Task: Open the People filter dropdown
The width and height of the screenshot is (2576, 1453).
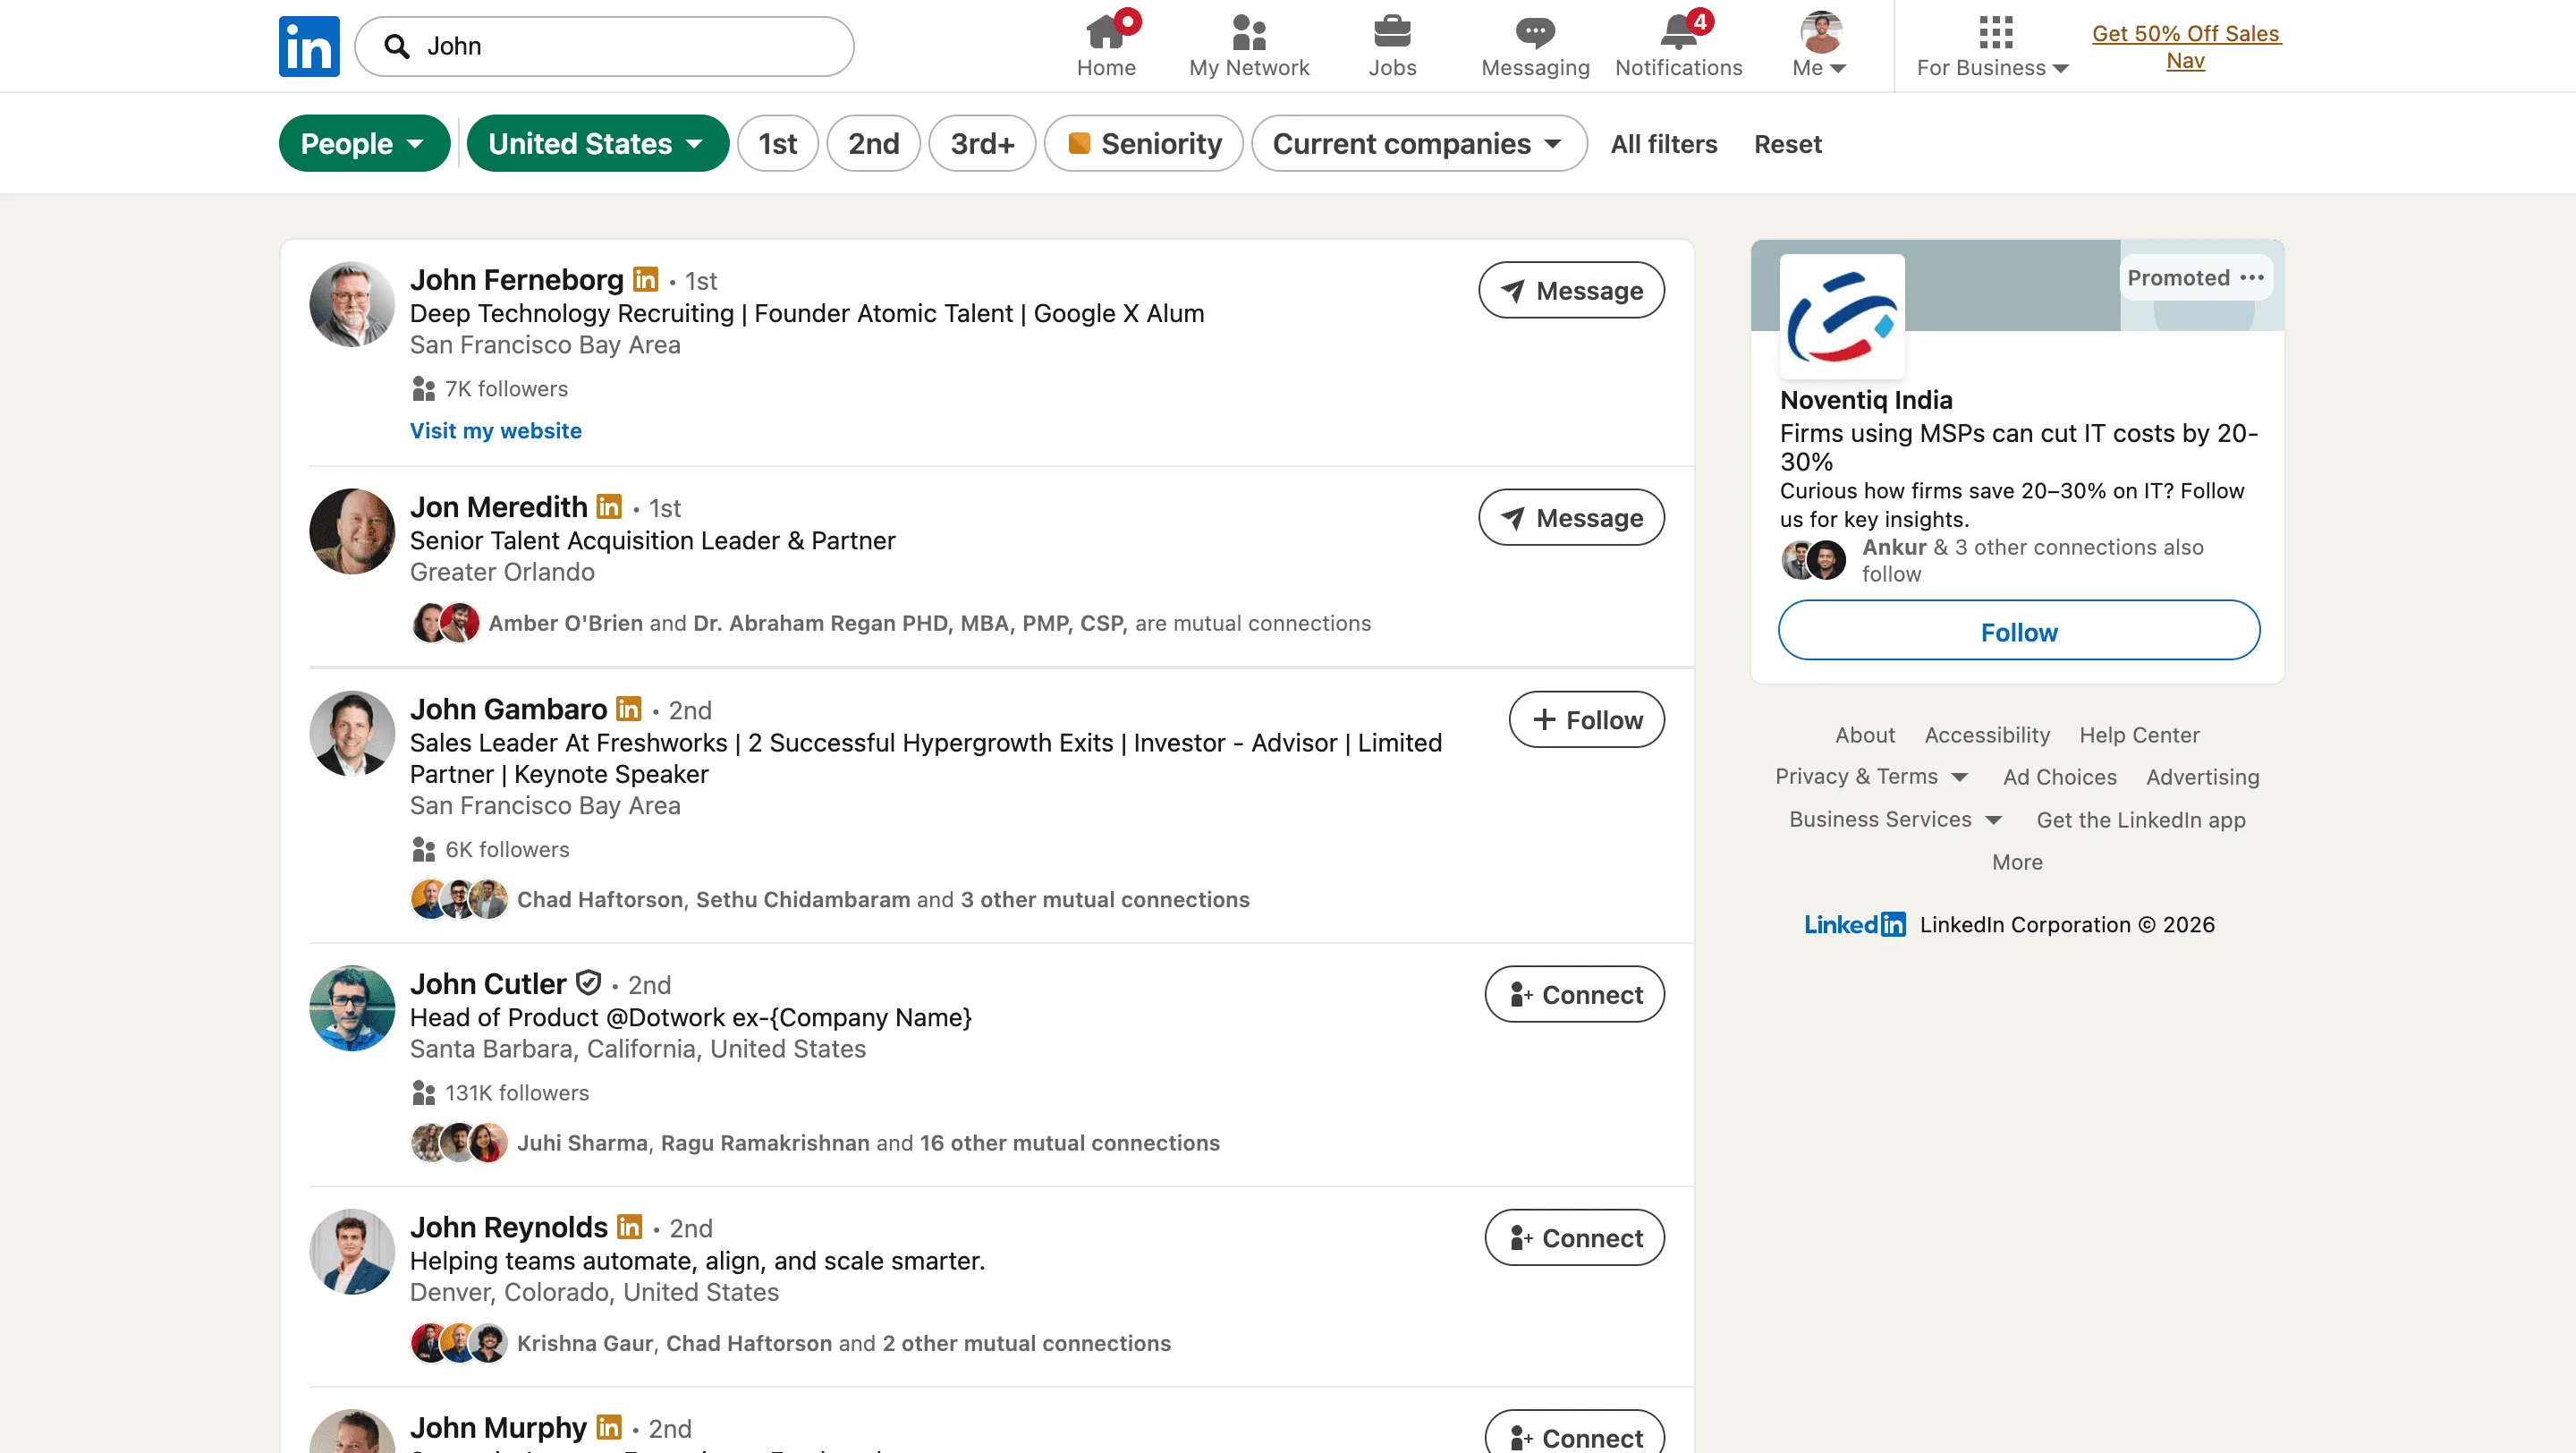Action: [364, 143]
